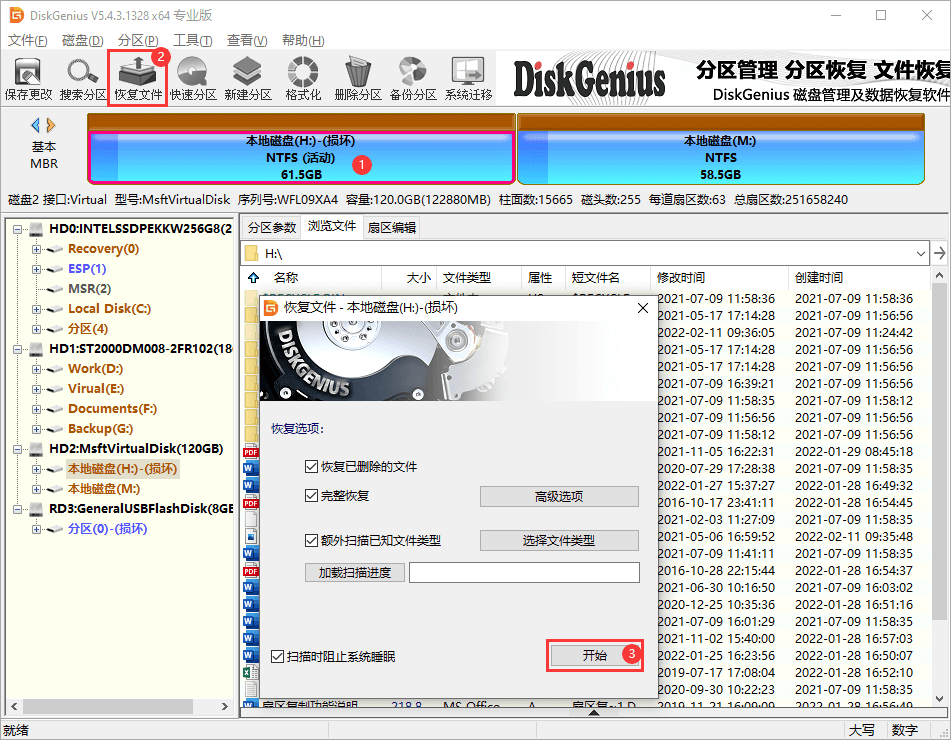Click the HD2 MsftVirtualDisk disk icon
Screen dimensions: 951x740
coord(36,449)
